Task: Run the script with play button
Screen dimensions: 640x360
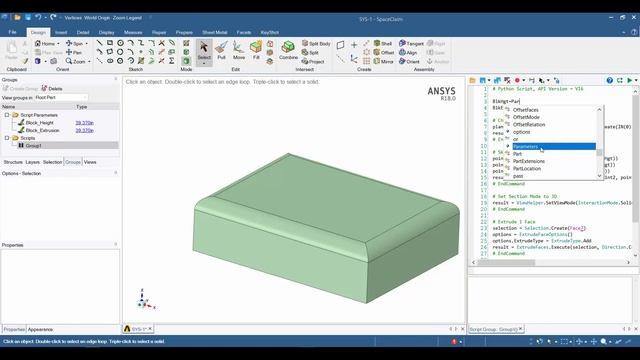Action: click(629, 80)
